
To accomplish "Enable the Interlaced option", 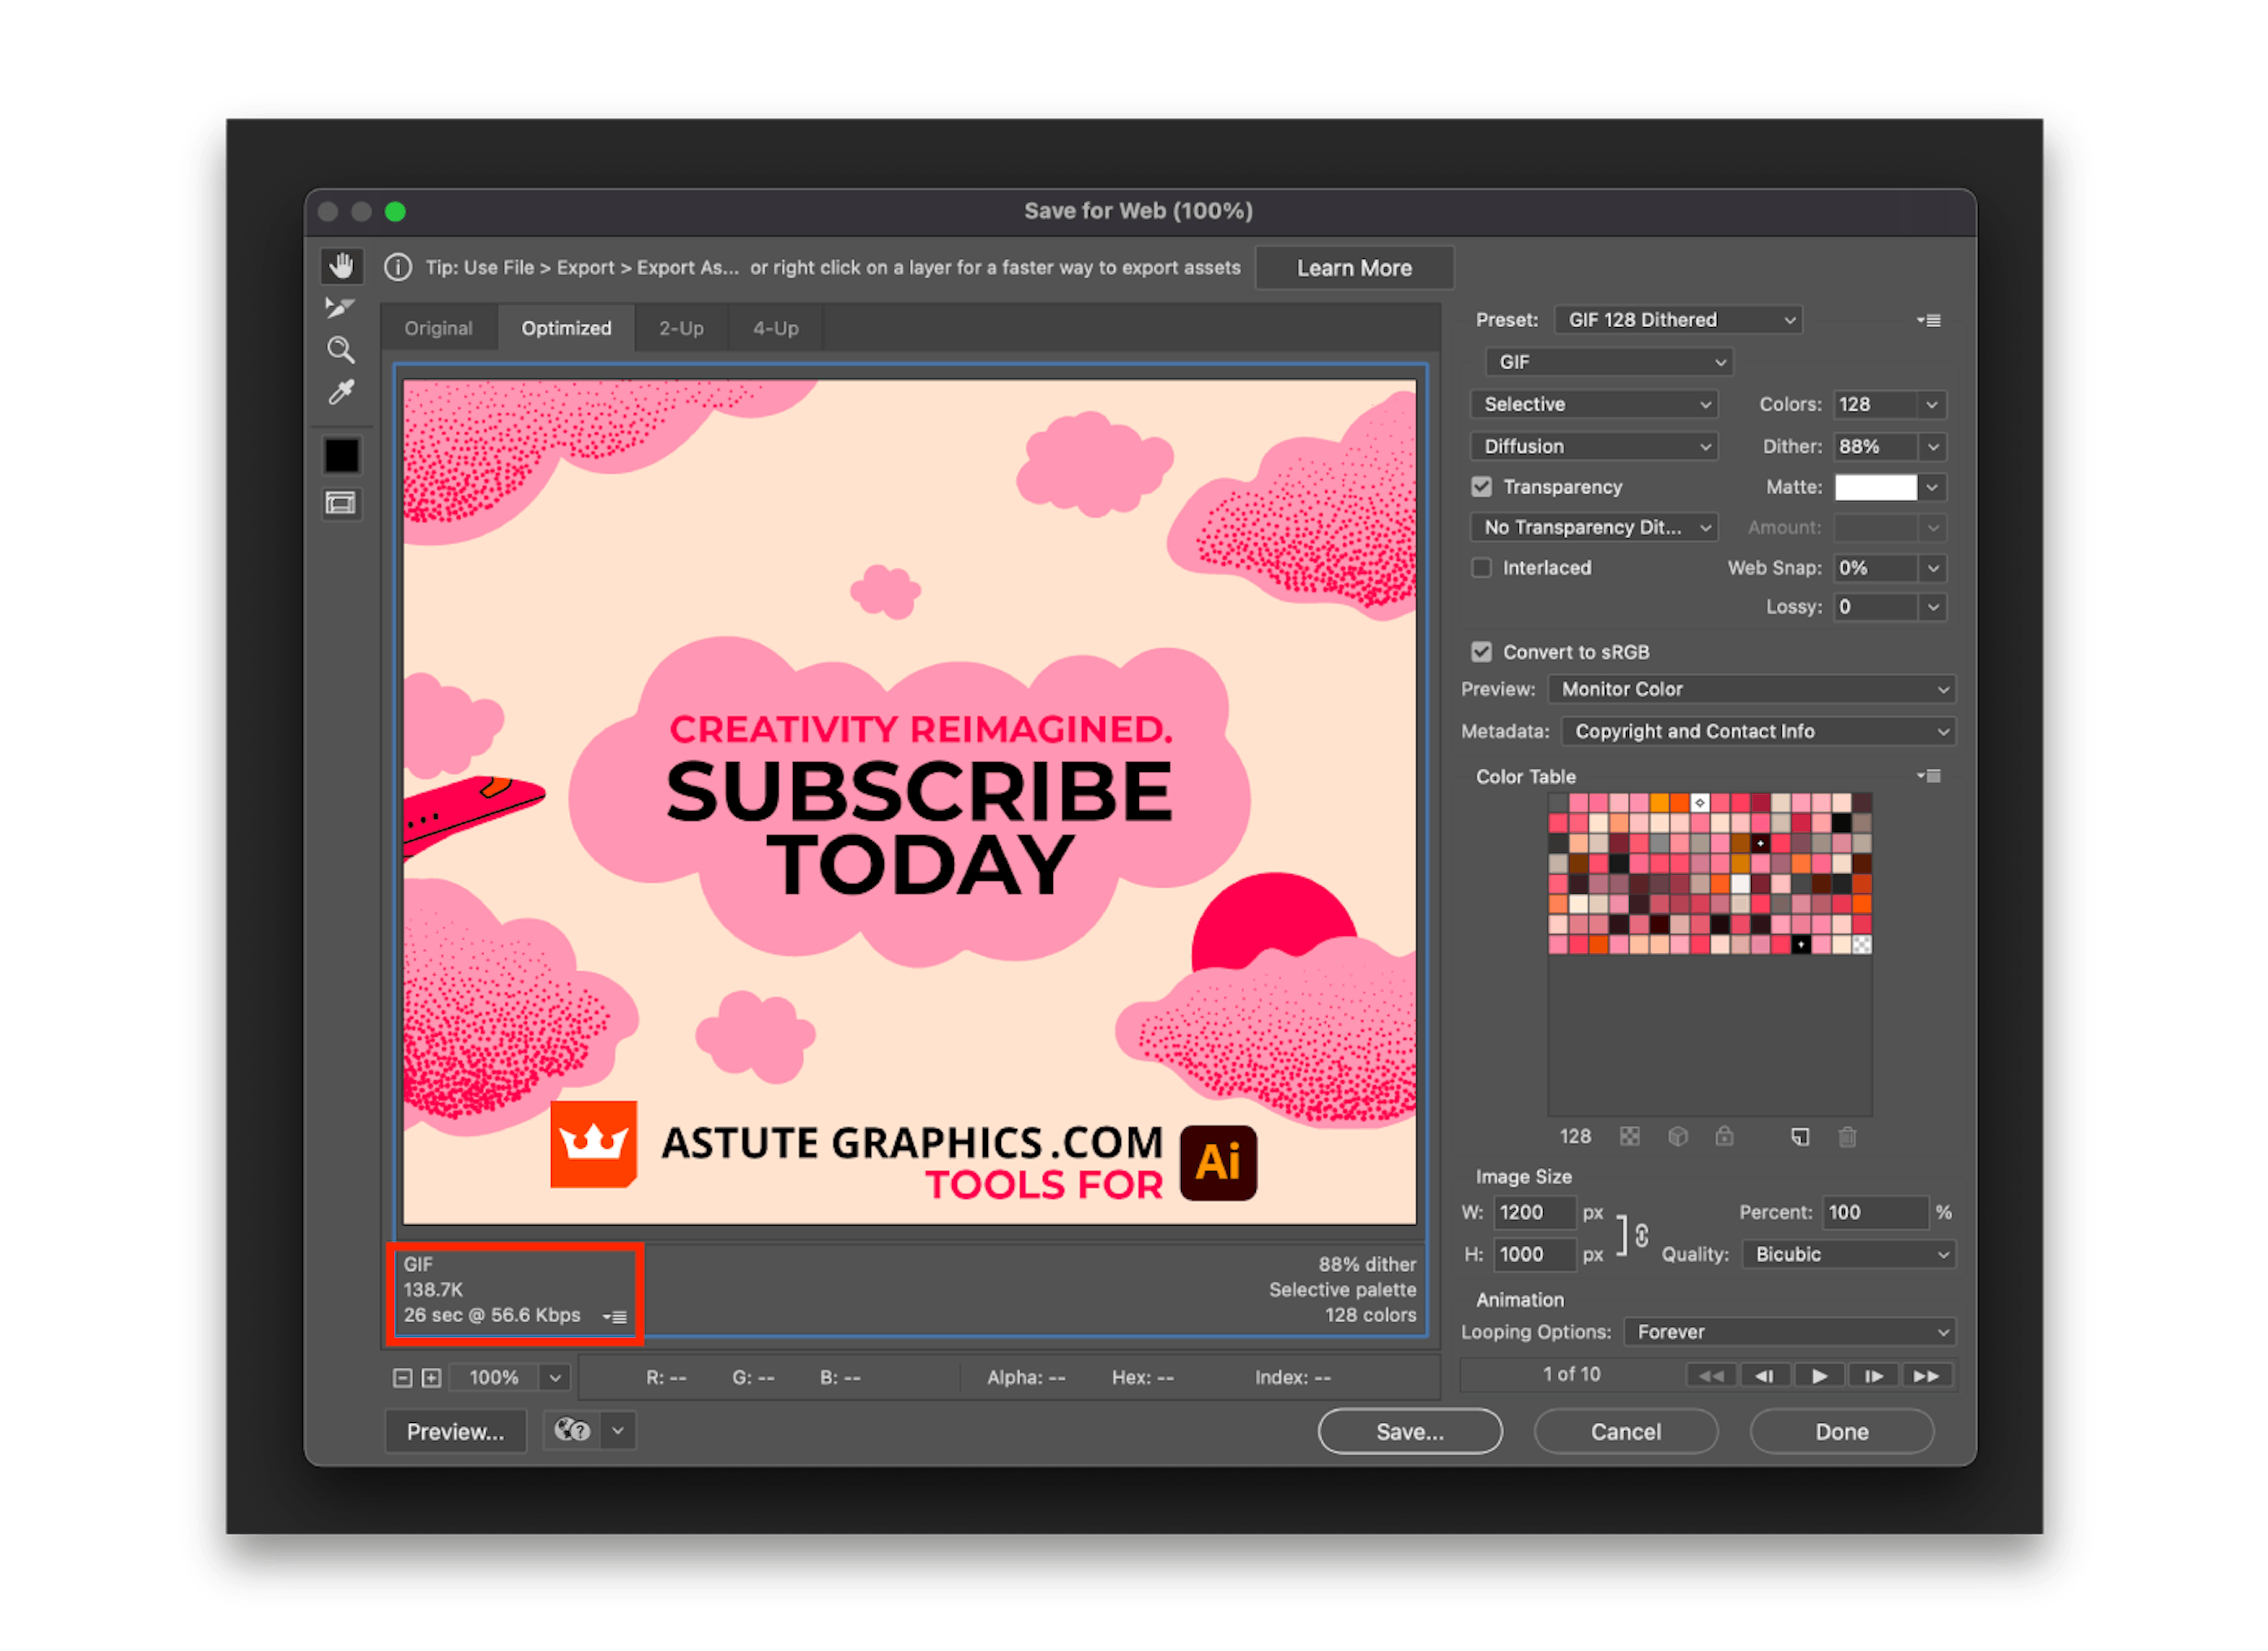I will coord(1481,567).
